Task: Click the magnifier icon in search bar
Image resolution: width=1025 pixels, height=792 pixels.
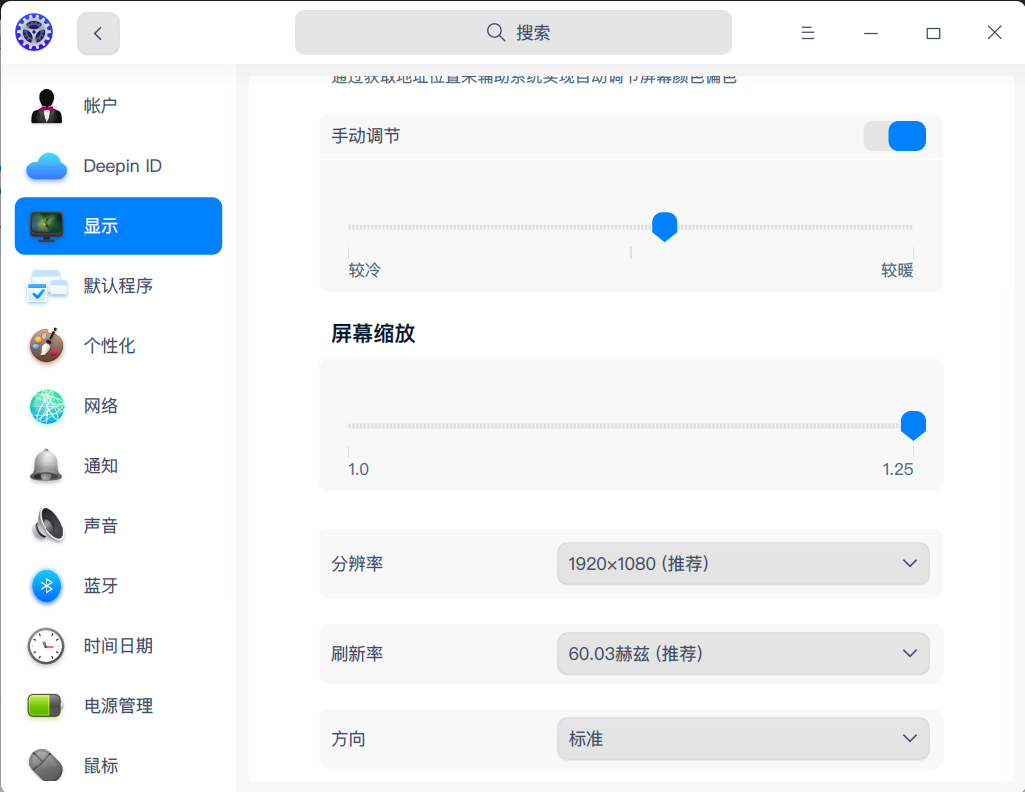Action: pyautogui.click(x=496, y=32)
